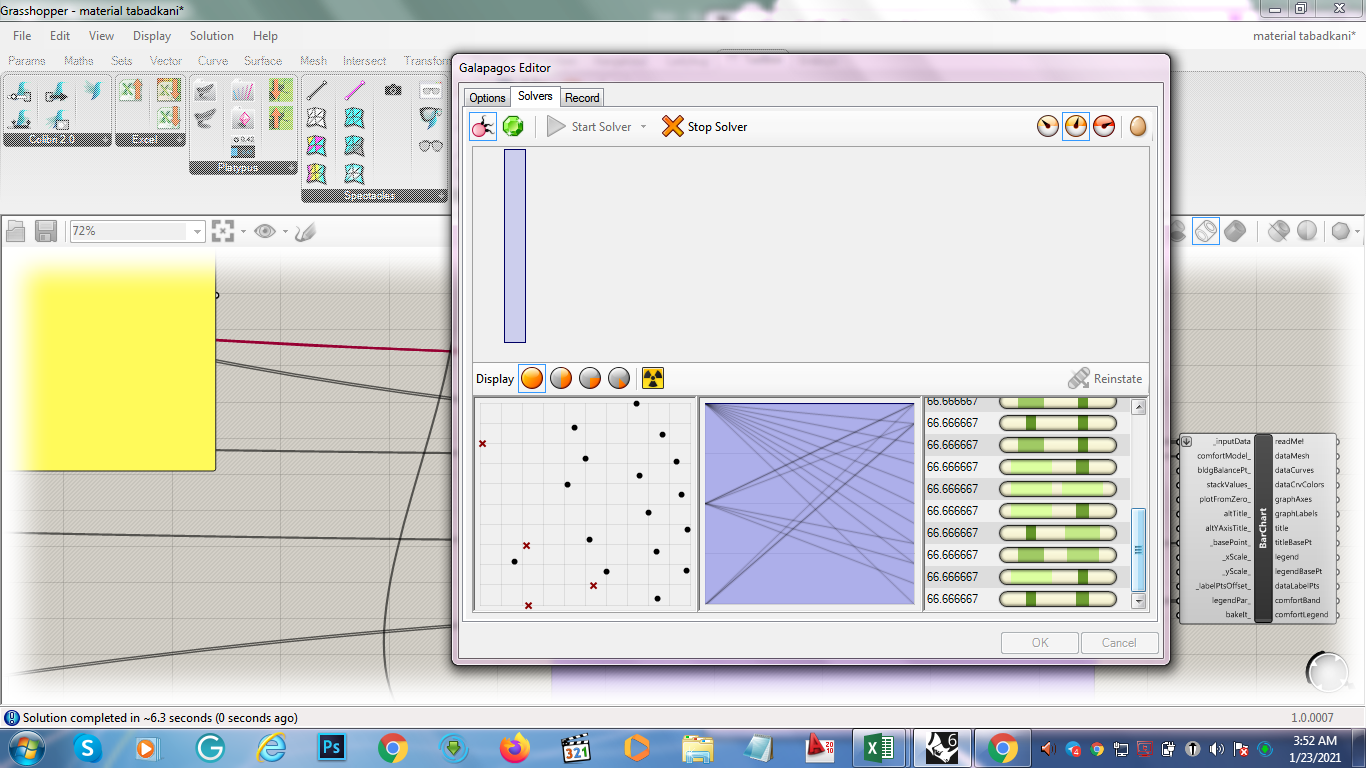Click the Save file icon on canvas toolbar

(x=46, y=231)
